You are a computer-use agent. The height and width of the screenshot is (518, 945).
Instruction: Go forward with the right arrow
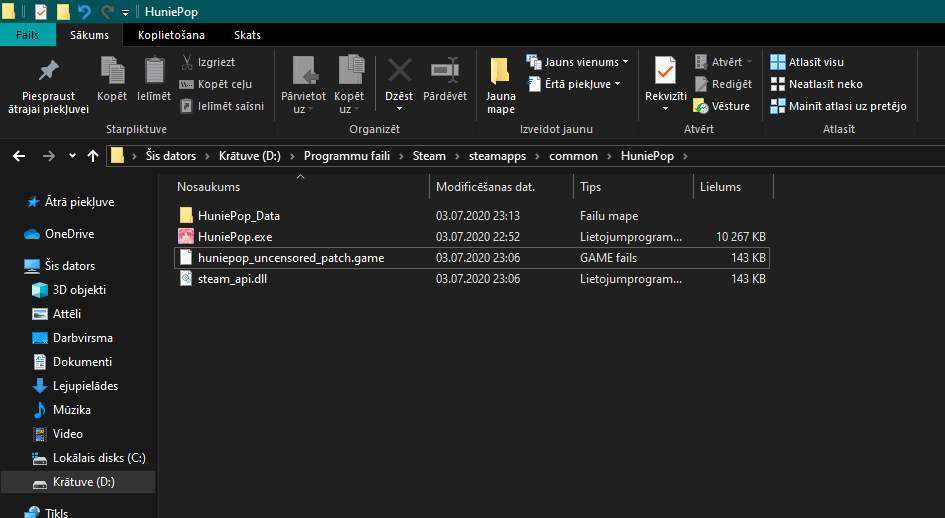click(48, 156)
